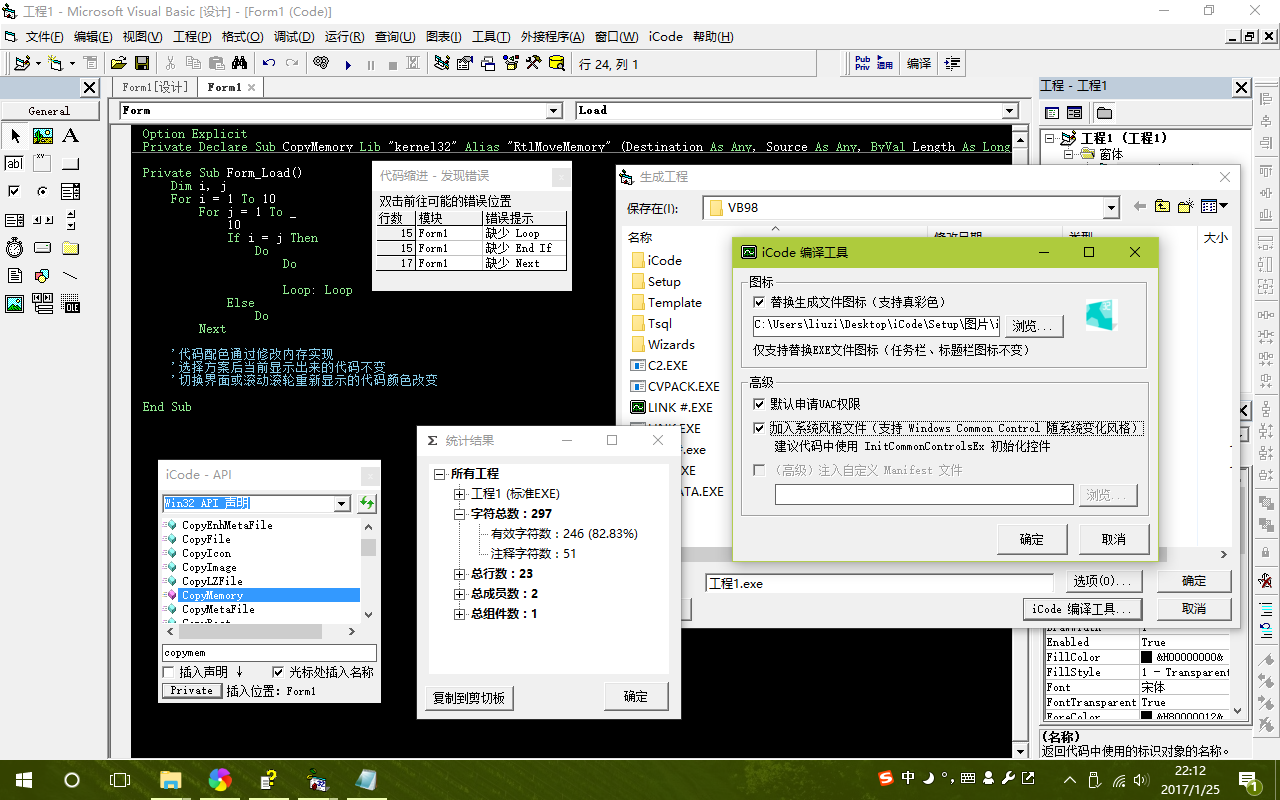Collapse the 字符总数 : 297 node
Image resolution: width=1280 pixels, height=800 pixels.
(459, 514)
